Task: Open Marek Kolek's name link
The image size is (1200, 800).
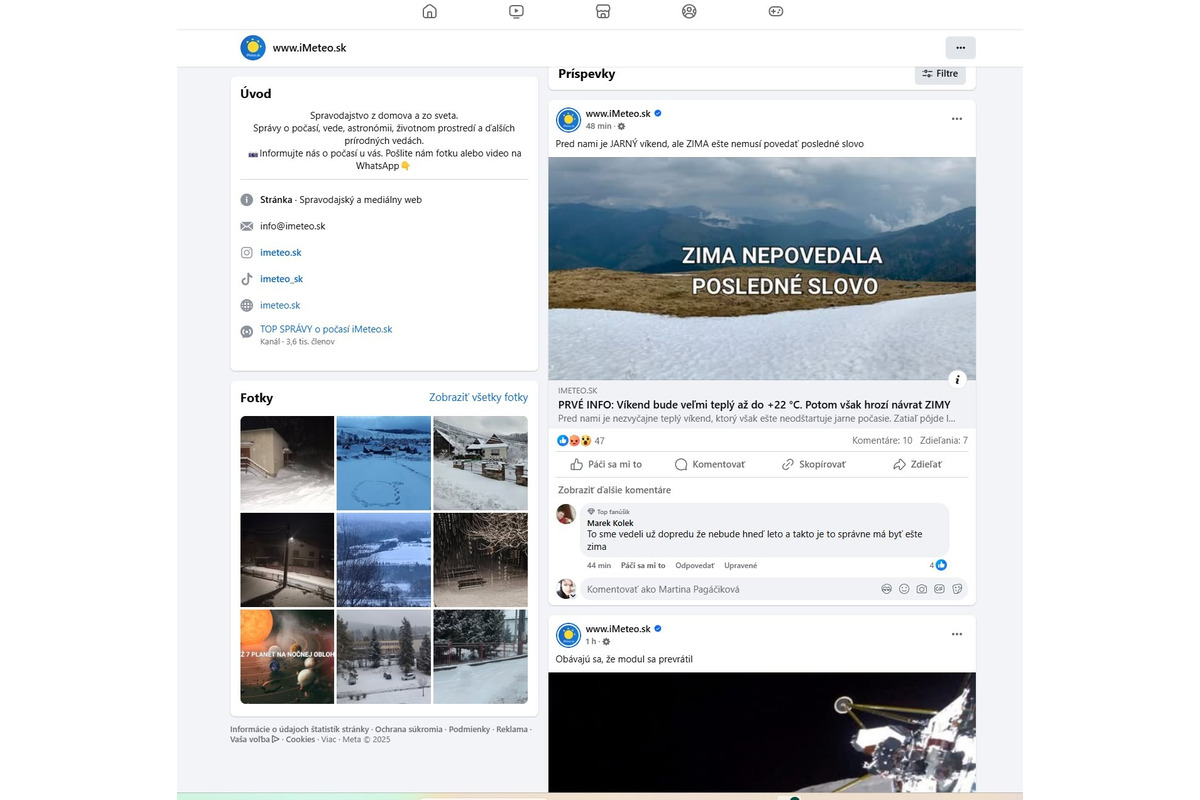Action: [610, 523]
